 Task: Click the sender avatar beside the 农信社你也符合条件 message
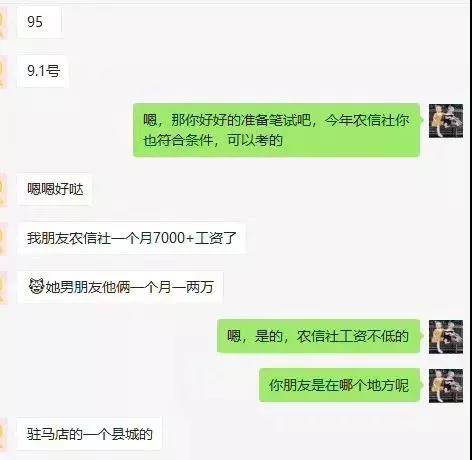pyautogui.click(x=446, y=121)
